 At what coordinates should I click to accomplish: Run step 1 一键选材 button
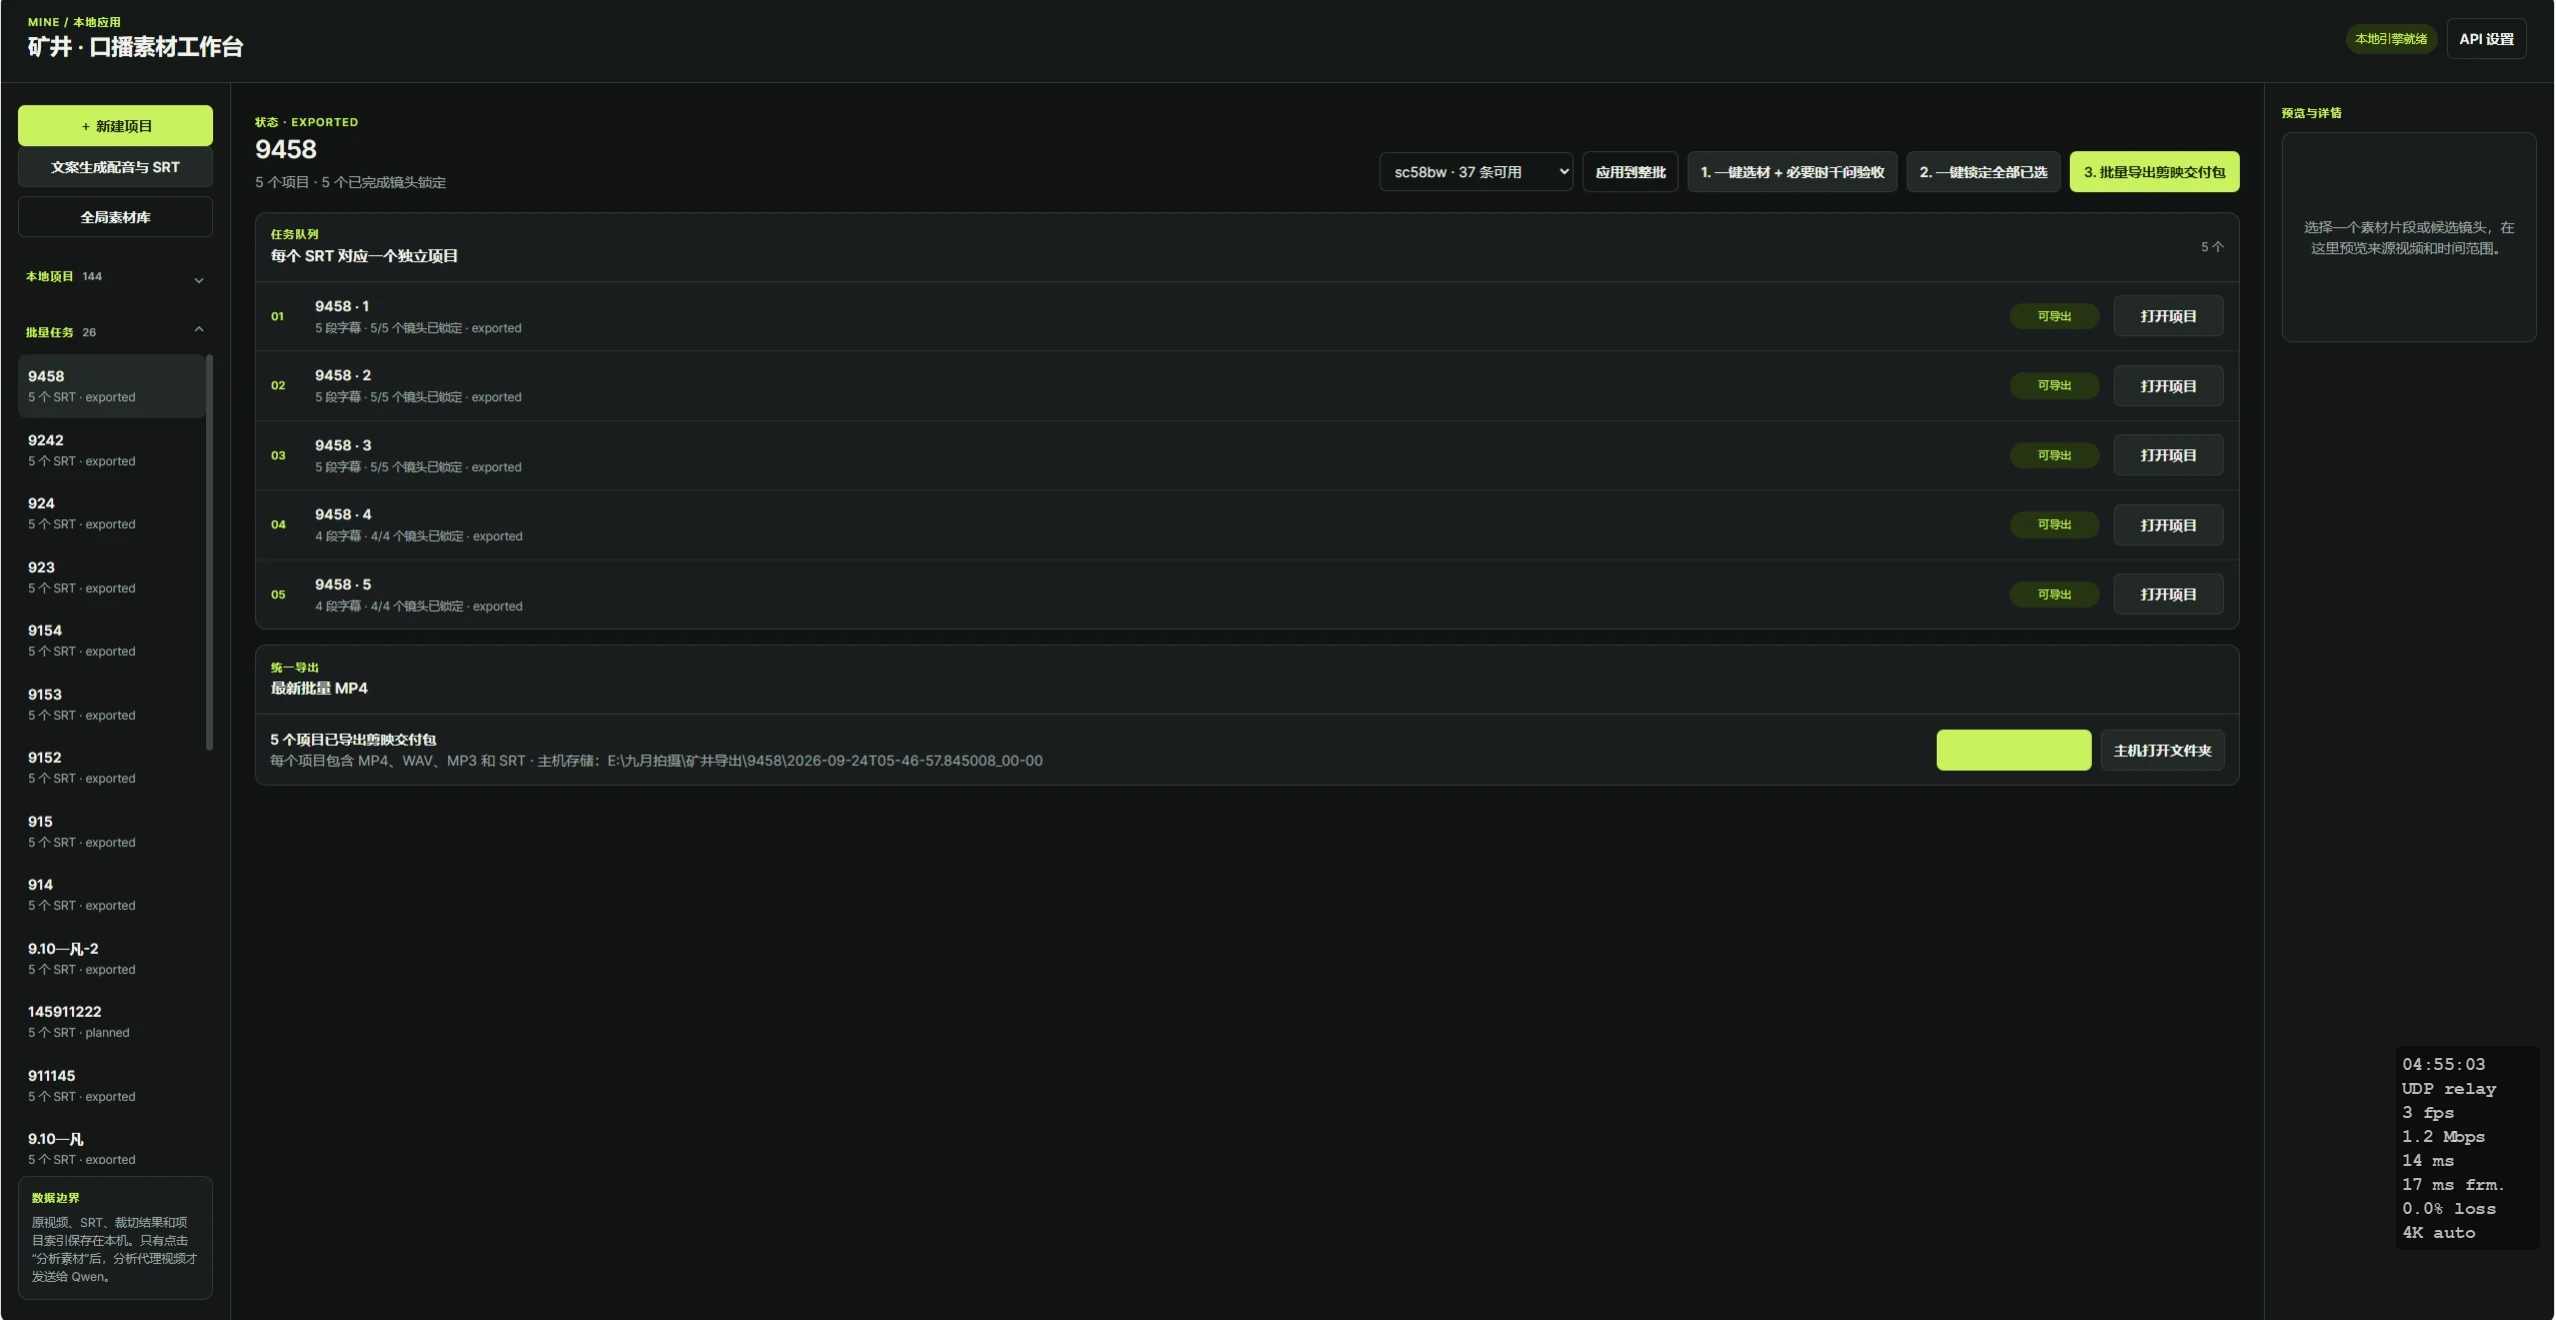[x=1792, y=172]
